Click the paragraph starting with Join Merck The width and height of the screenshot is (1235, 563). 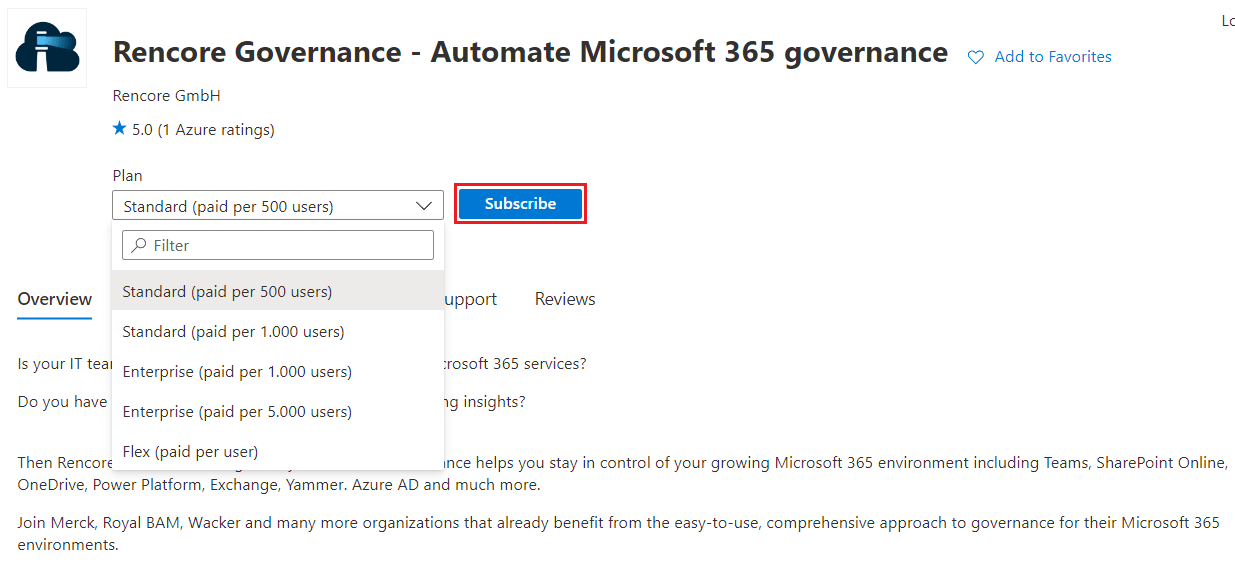pyautogui.click(x=618, y=534)
